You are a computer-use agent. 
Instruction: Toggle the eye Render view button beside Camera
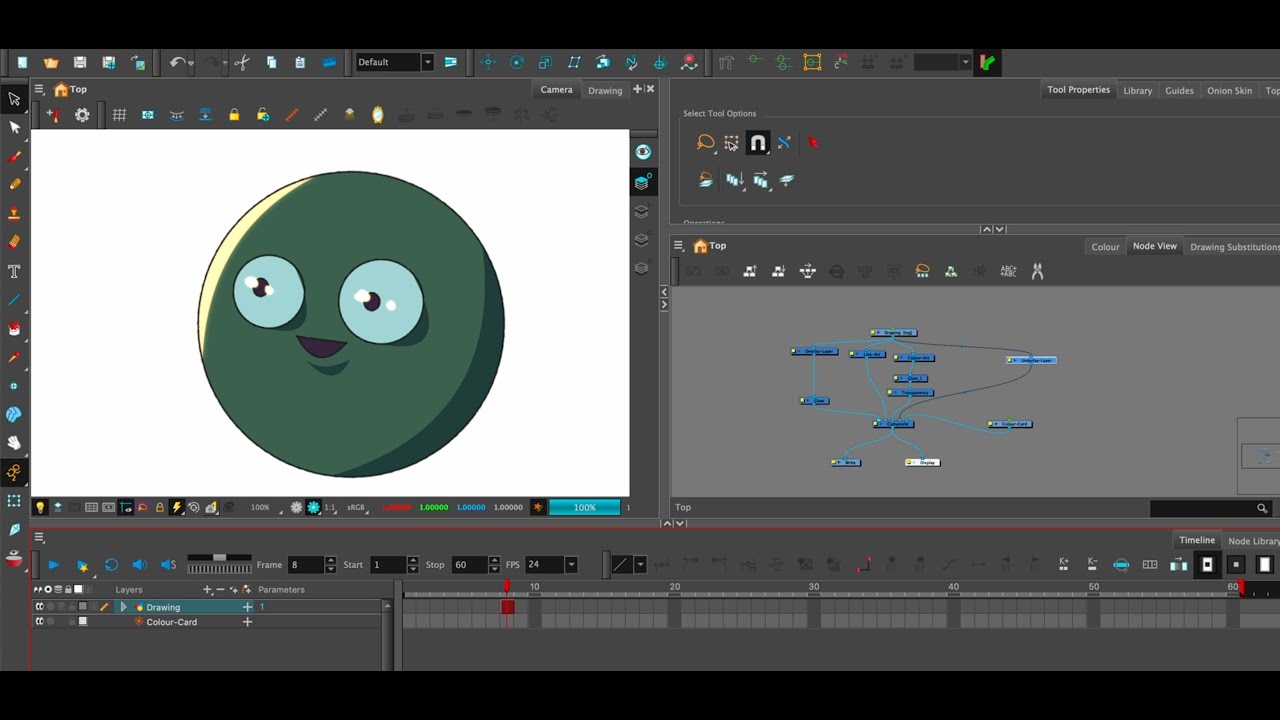point(643,152)
